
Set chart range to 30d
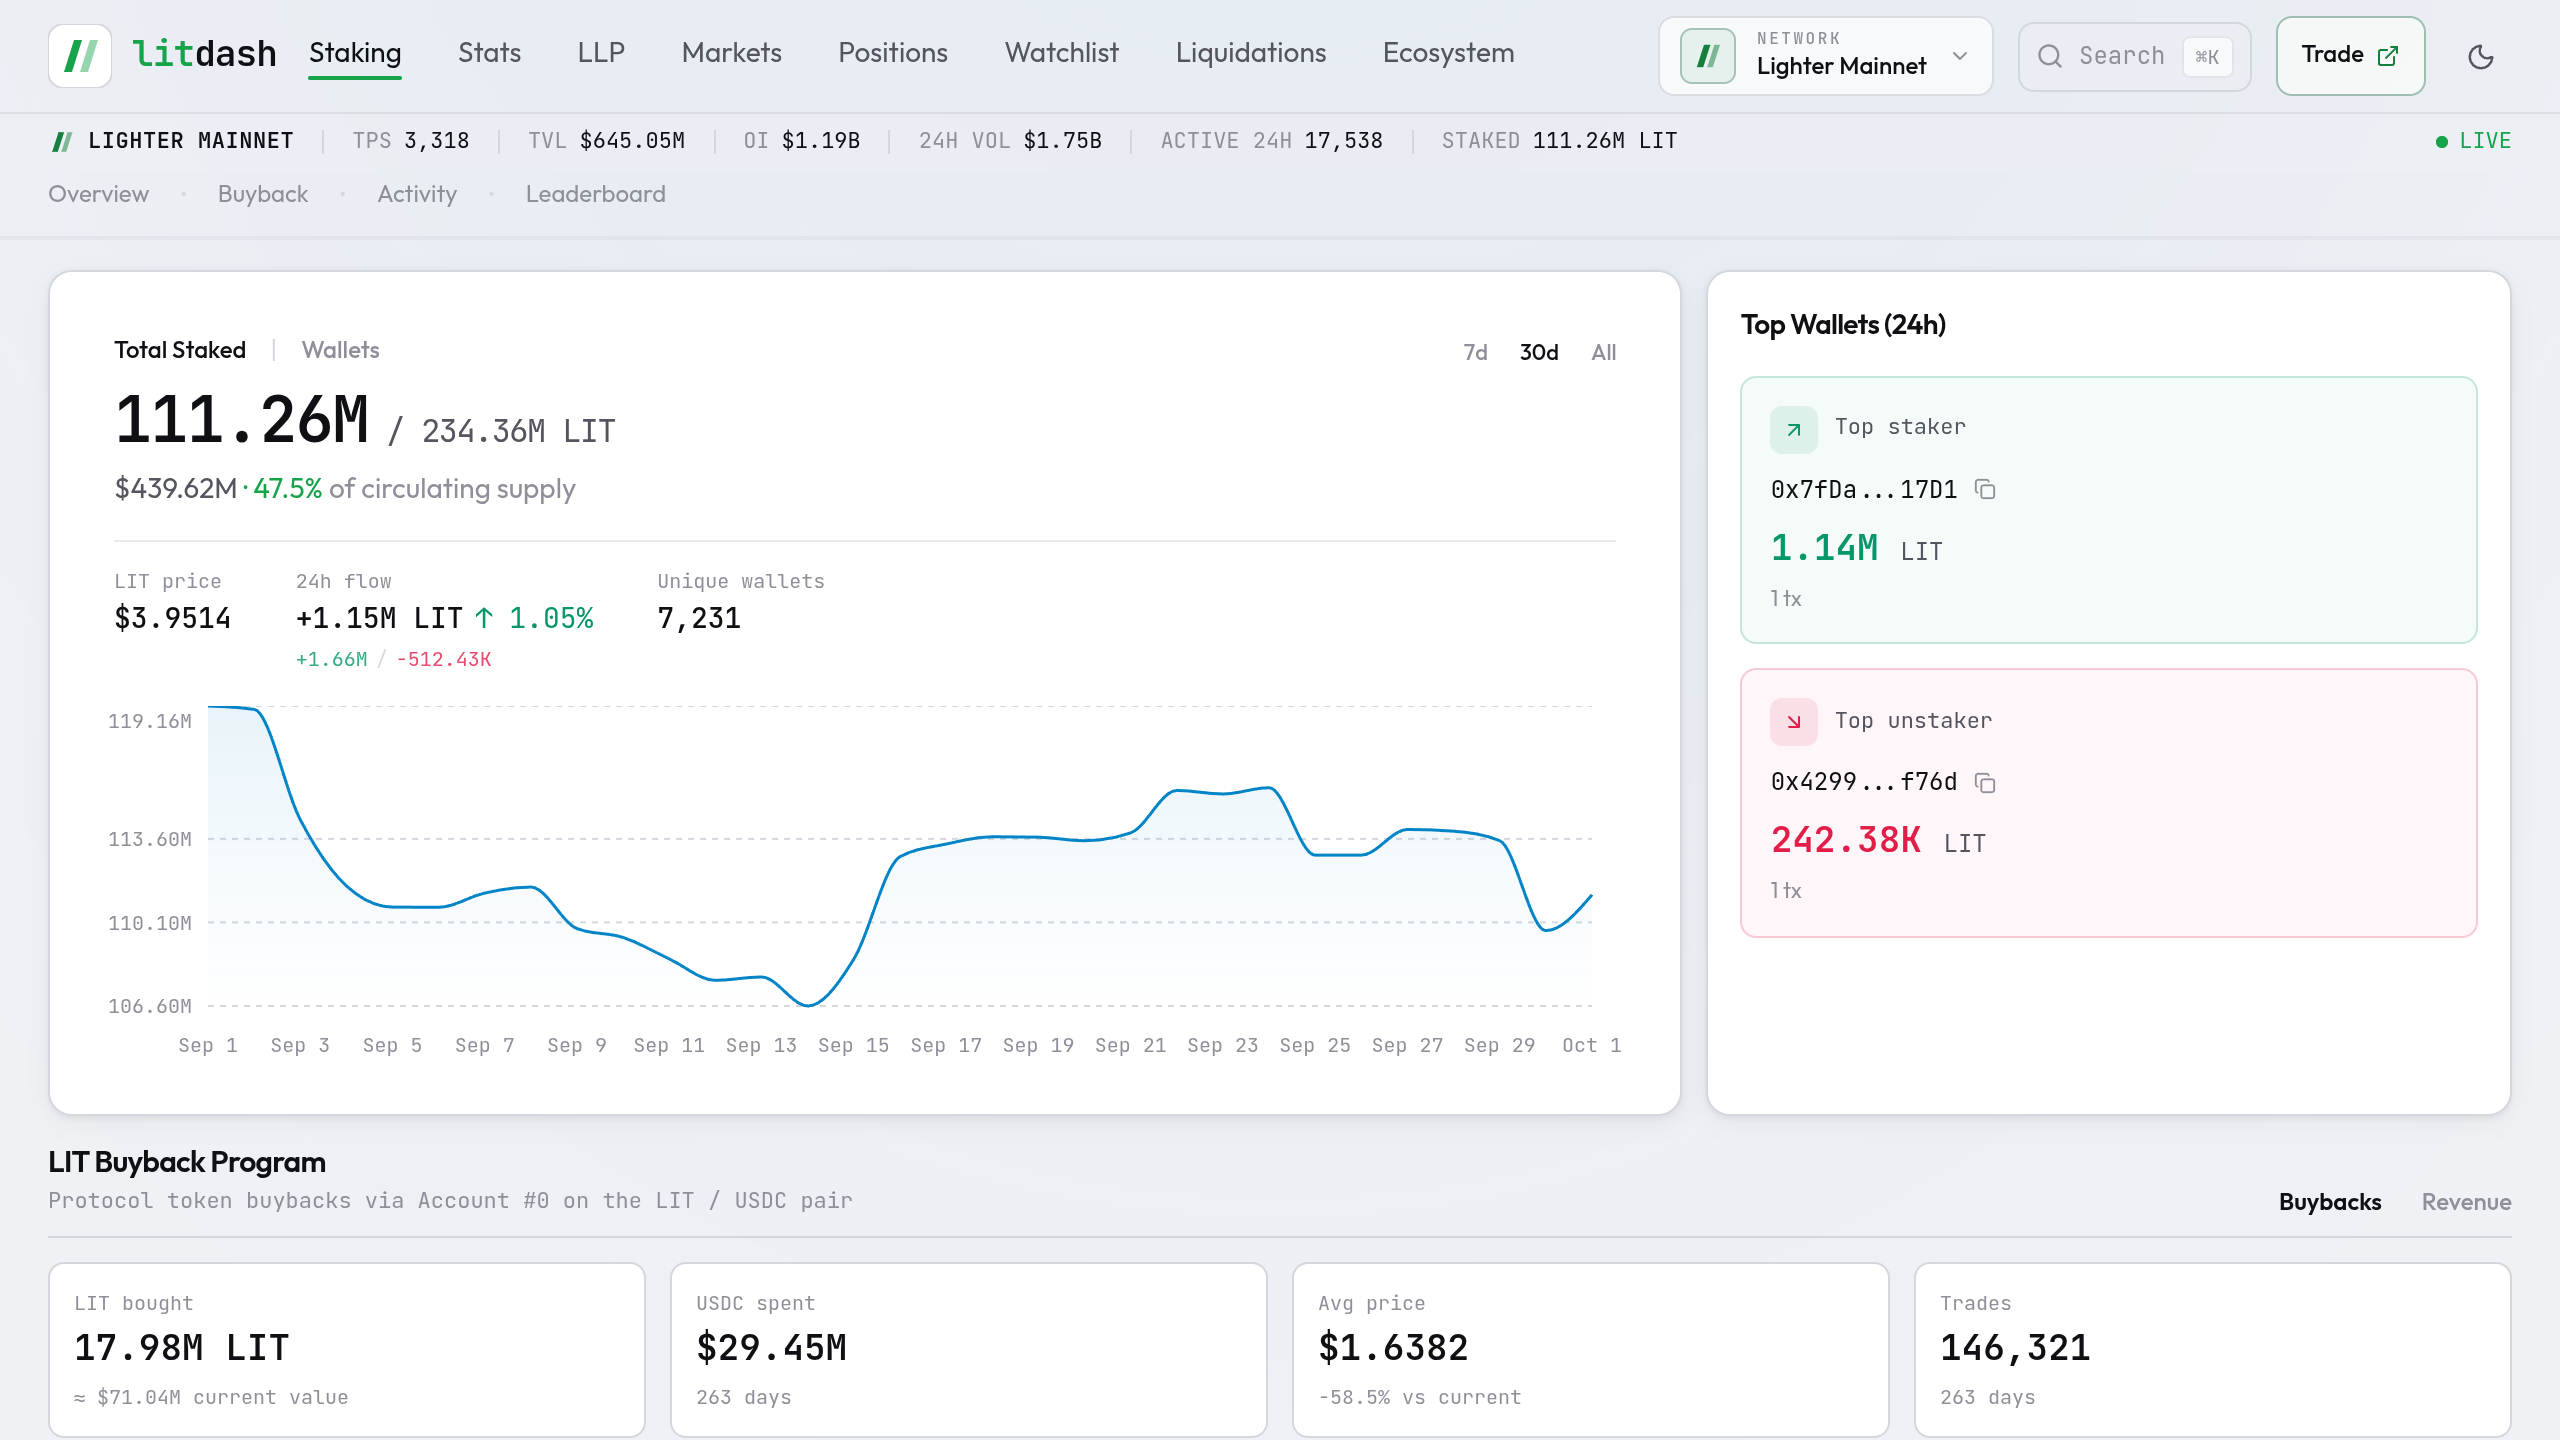pyautogui.click(x=1539, y=352)
